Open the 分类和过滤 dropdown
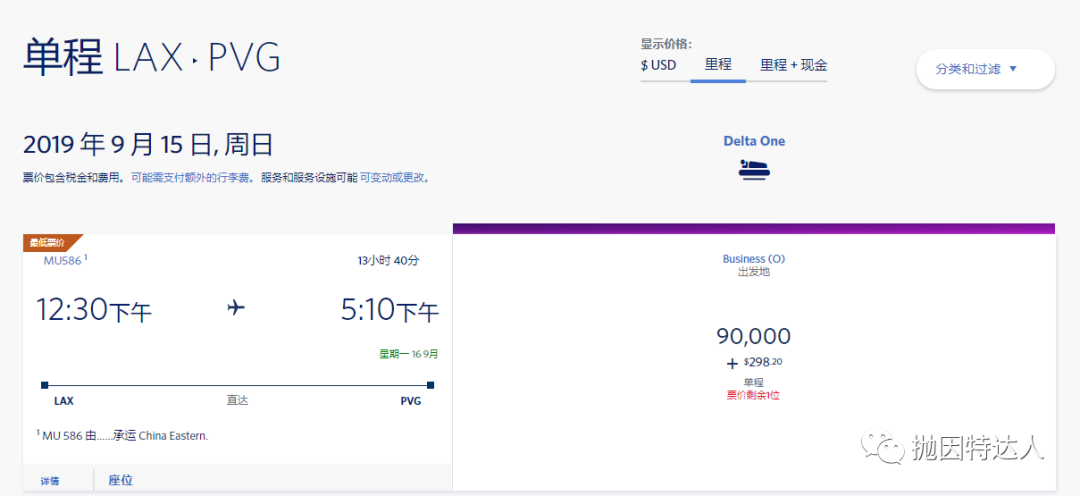 tap(985, 69)
